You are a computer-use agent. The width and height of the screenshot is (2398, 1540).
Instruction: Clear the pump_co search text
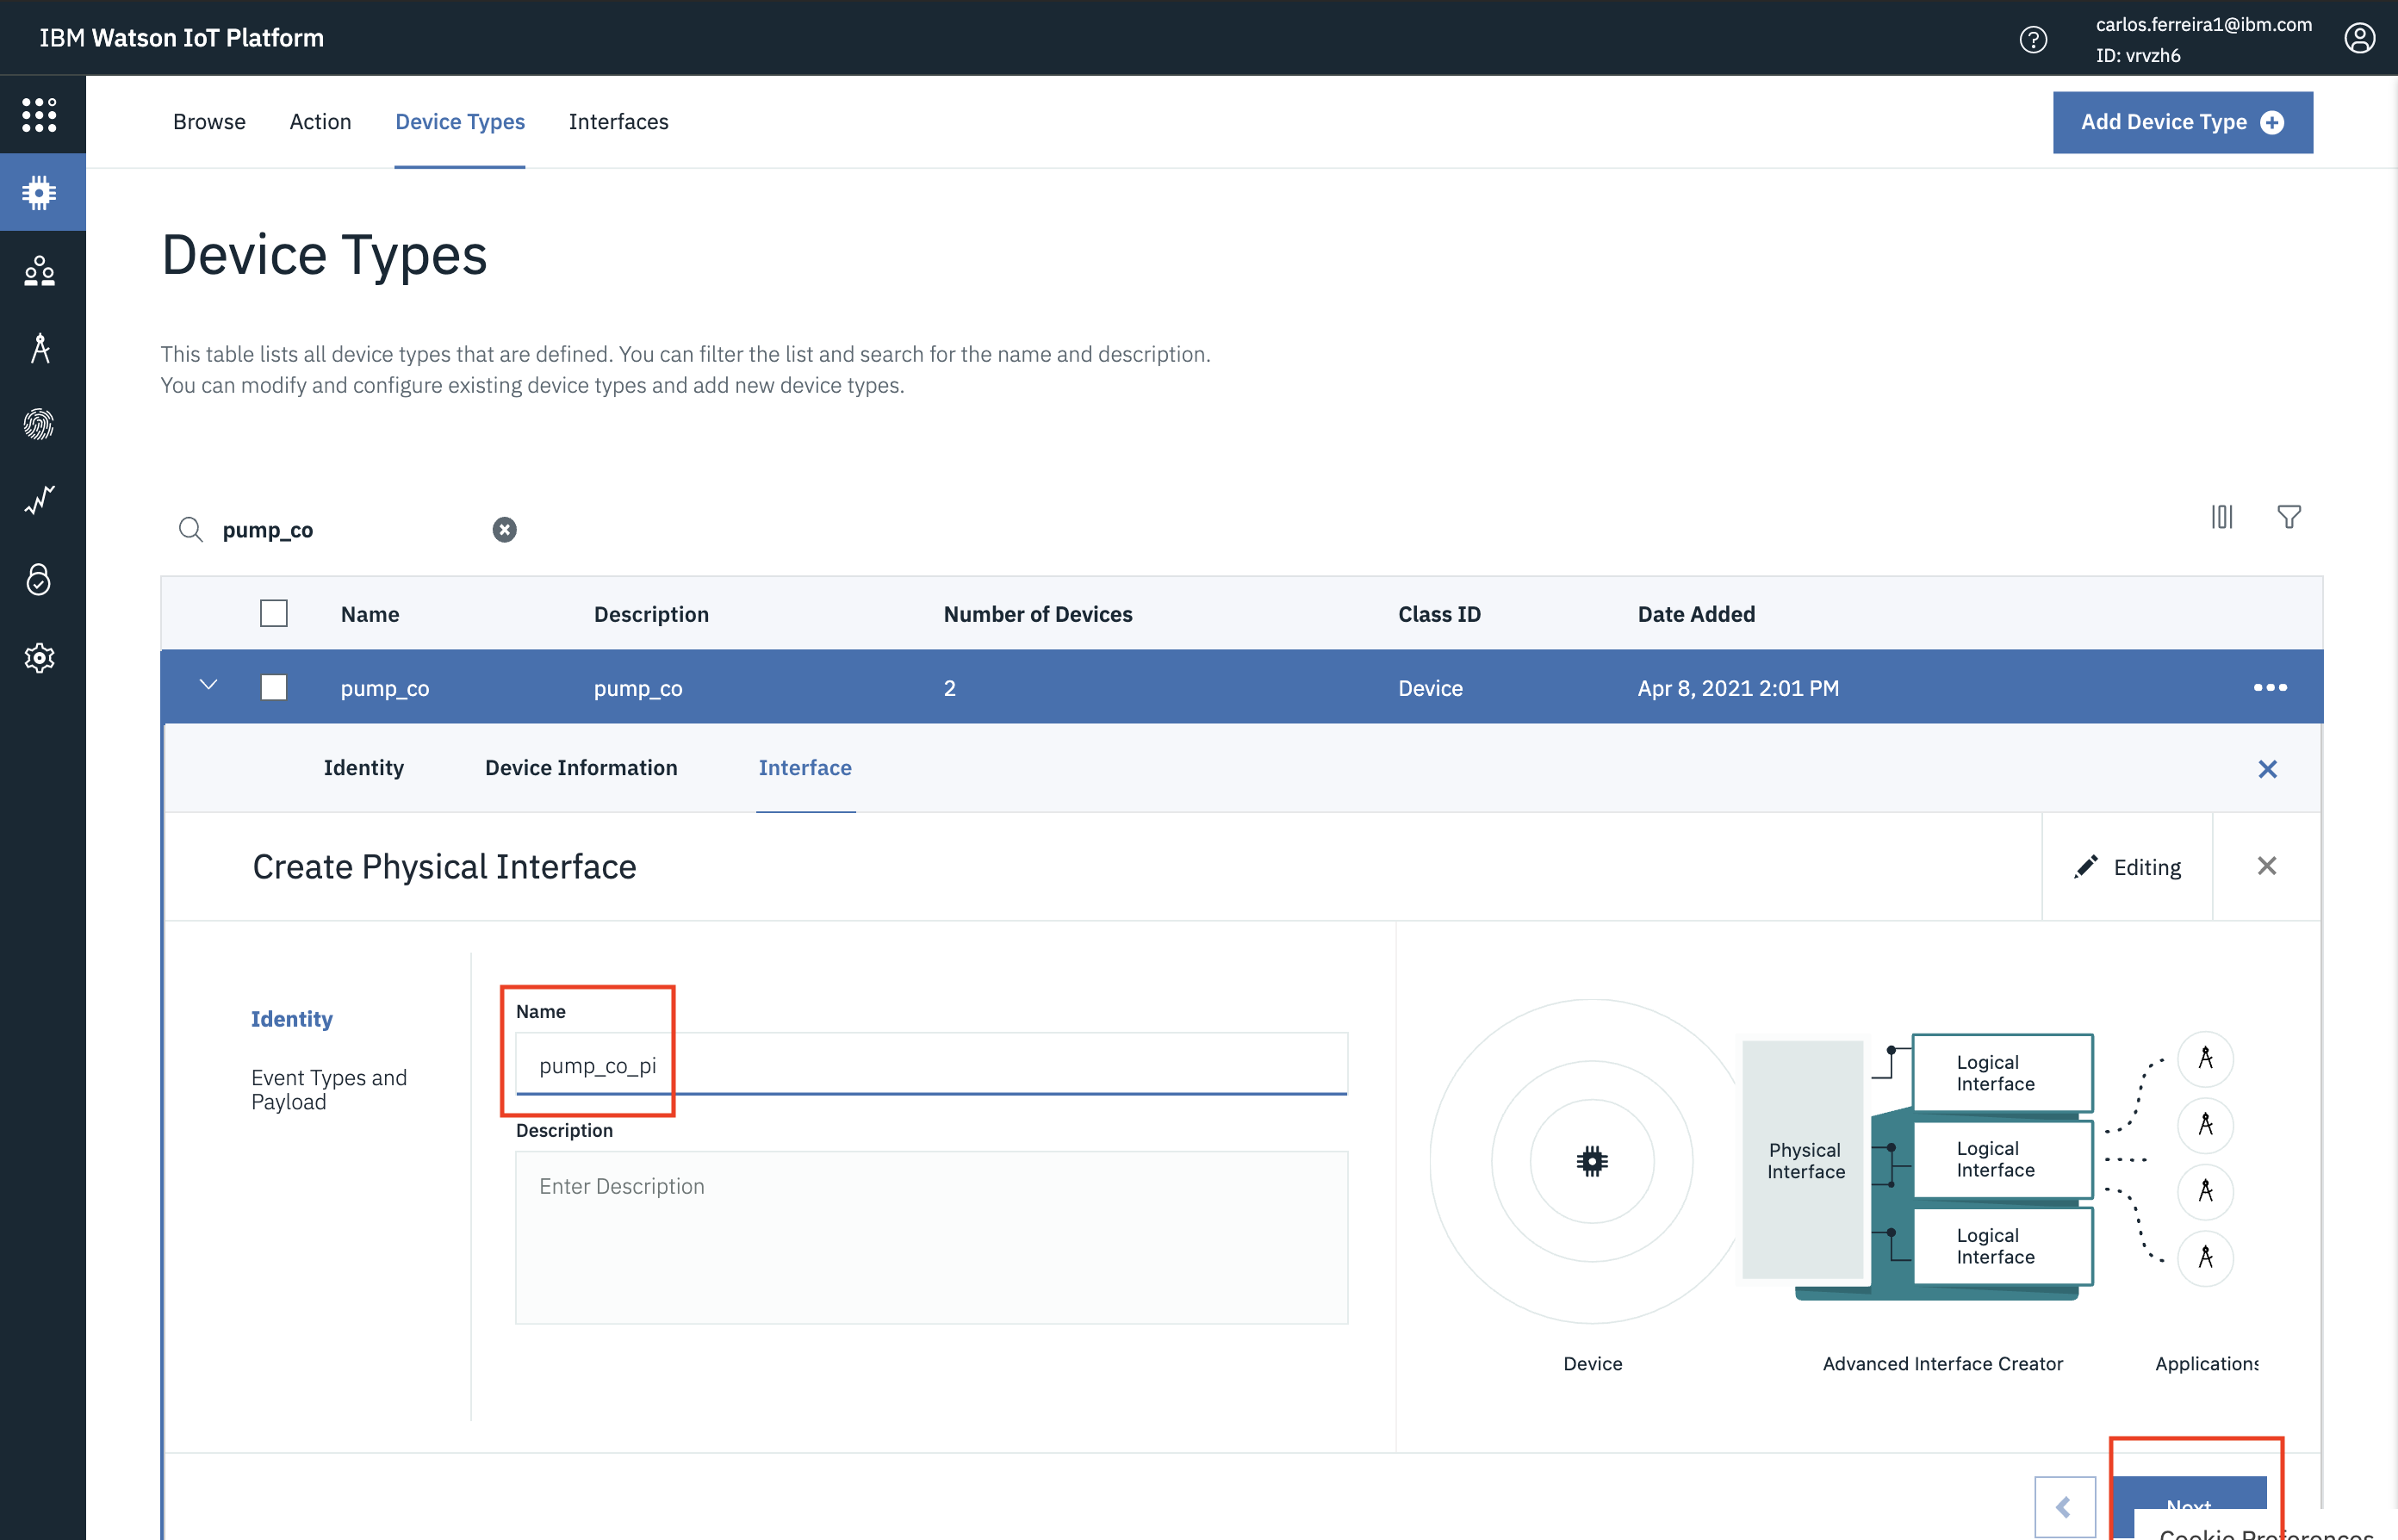coord(504,529)
